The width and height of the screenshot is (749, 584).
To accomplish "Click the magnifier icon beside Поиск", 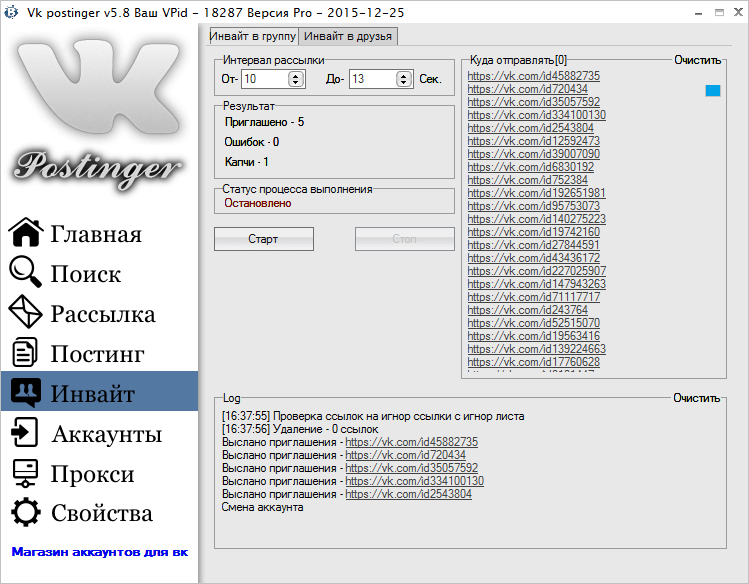I will coord(25,272).
